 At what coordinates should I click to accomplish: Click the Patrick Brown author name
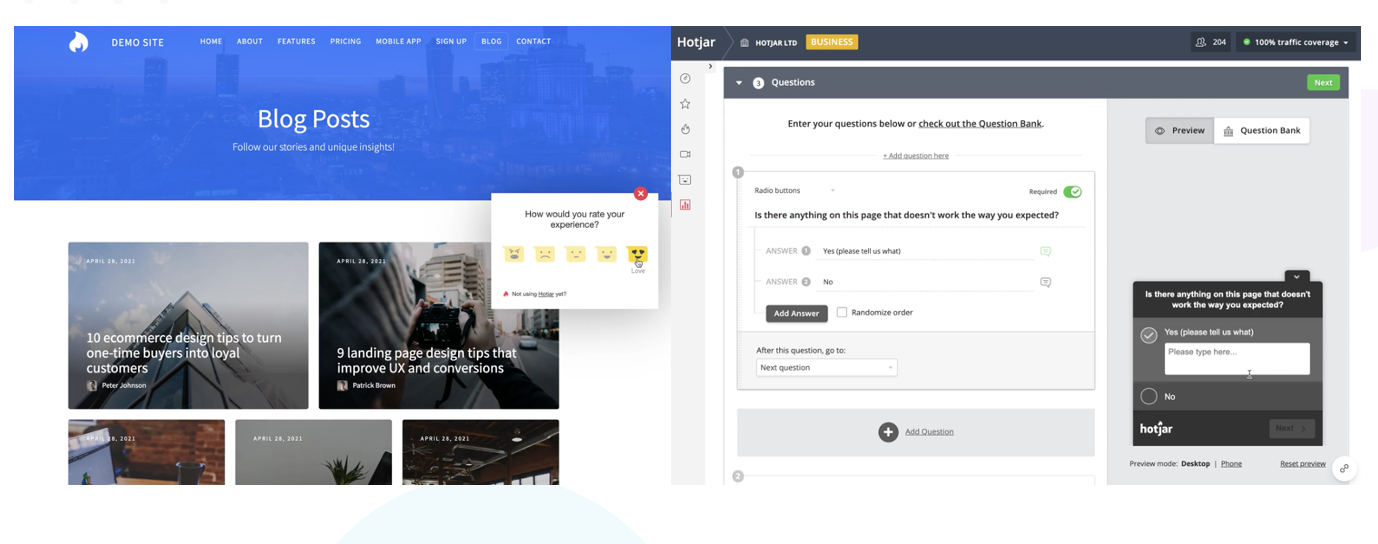pos(375,385)
